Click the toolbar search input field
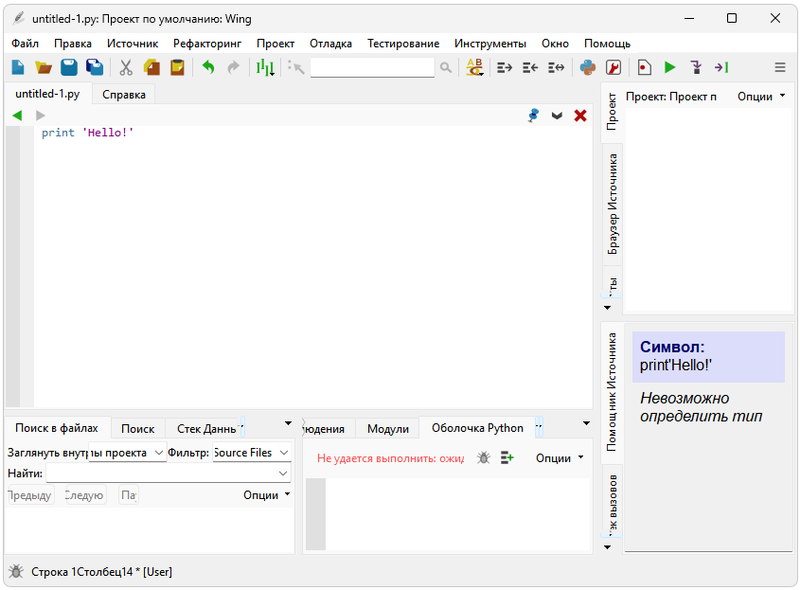800x590 pixels. [x=372, y=67]
